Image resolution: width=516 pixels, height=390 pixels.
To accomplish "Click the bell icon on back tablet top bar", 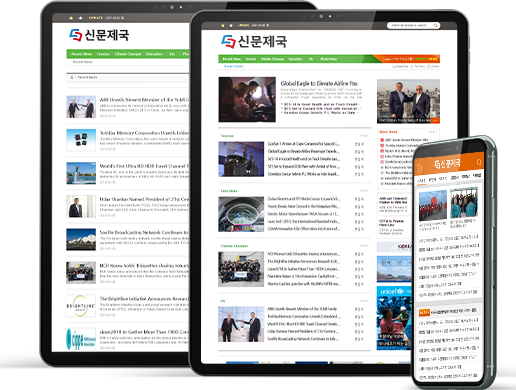I will (80, 18).
